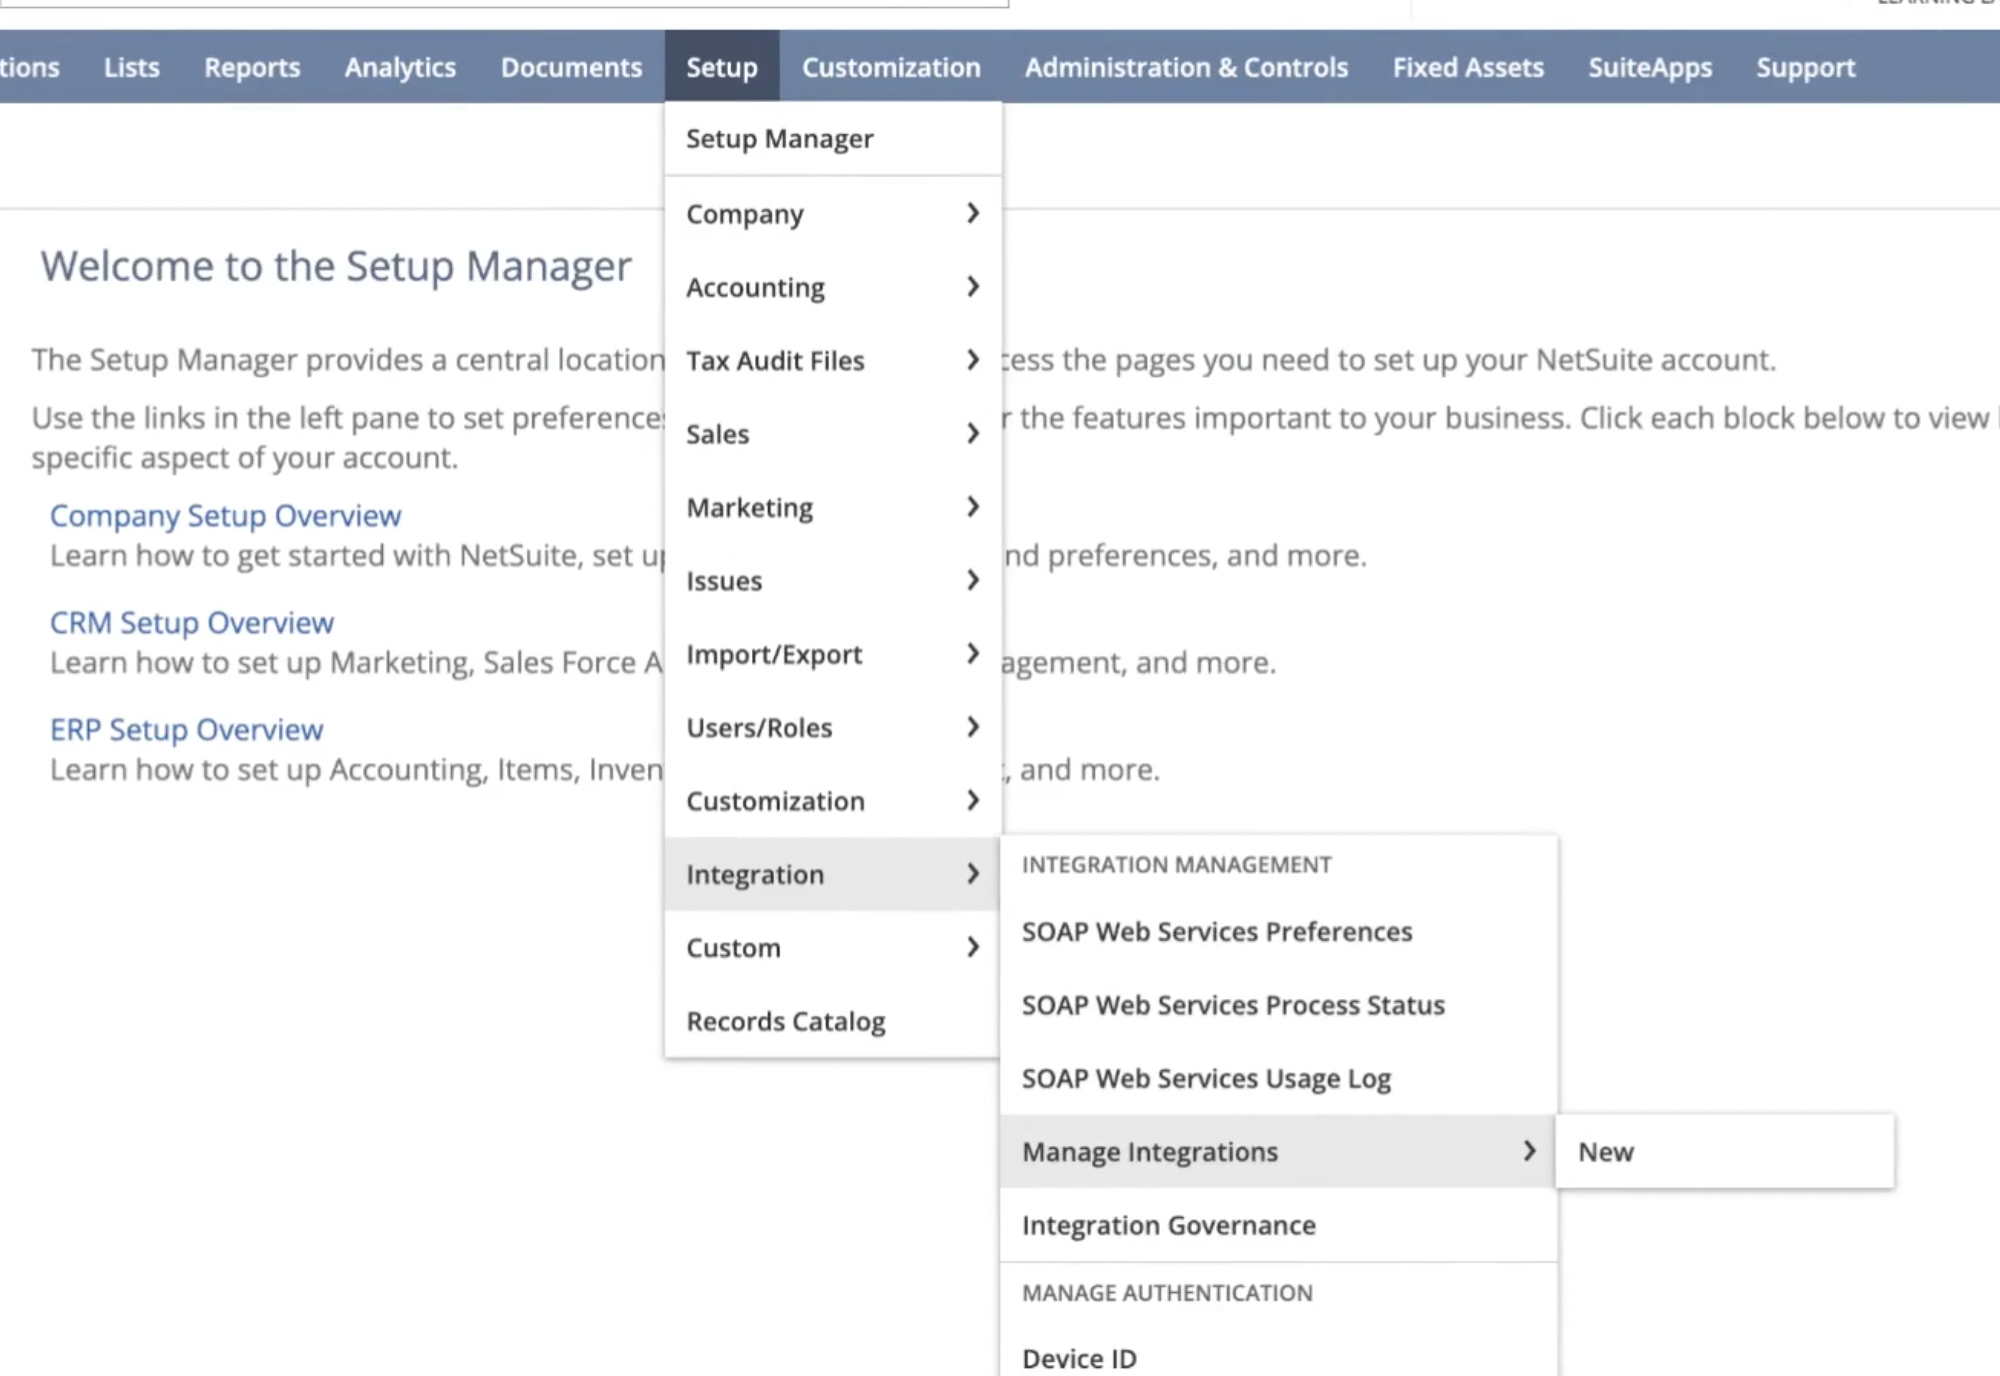Follow the CRM Setup Overview link
This screenshot has height=1376, width=2000.
tap(191, 623)
